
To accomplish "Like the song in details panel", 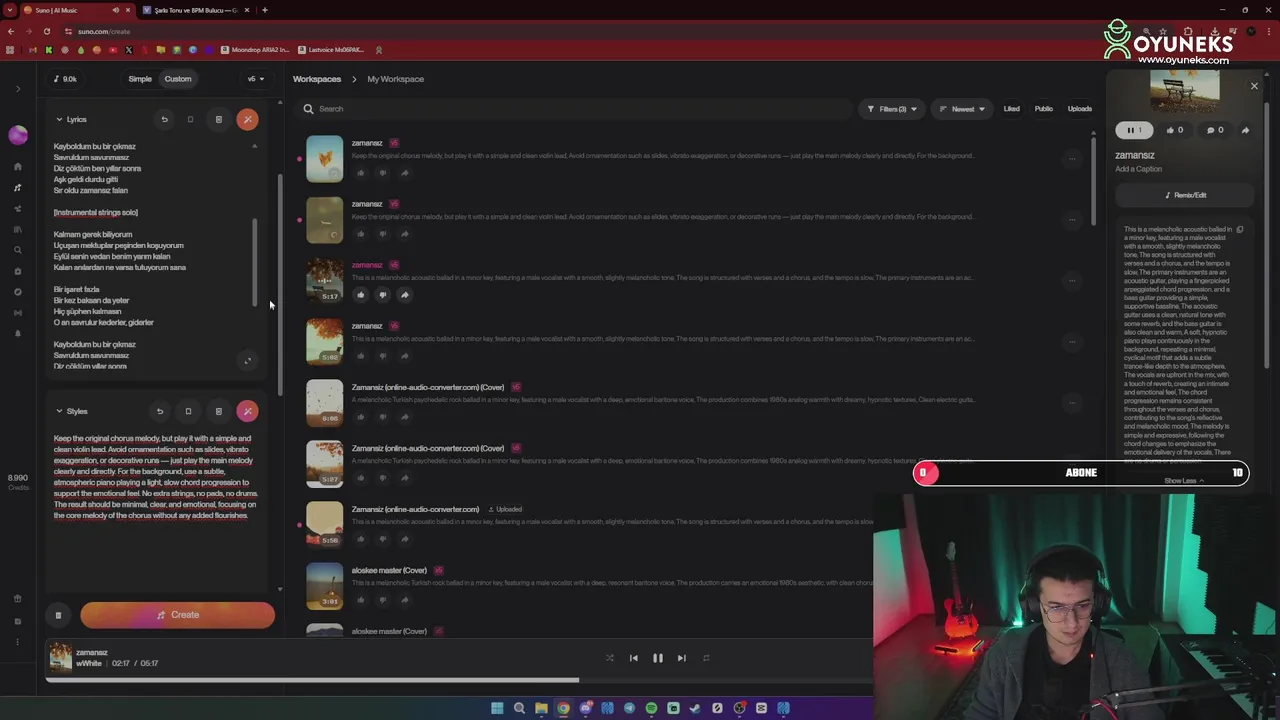I will tap(1175, 130).
